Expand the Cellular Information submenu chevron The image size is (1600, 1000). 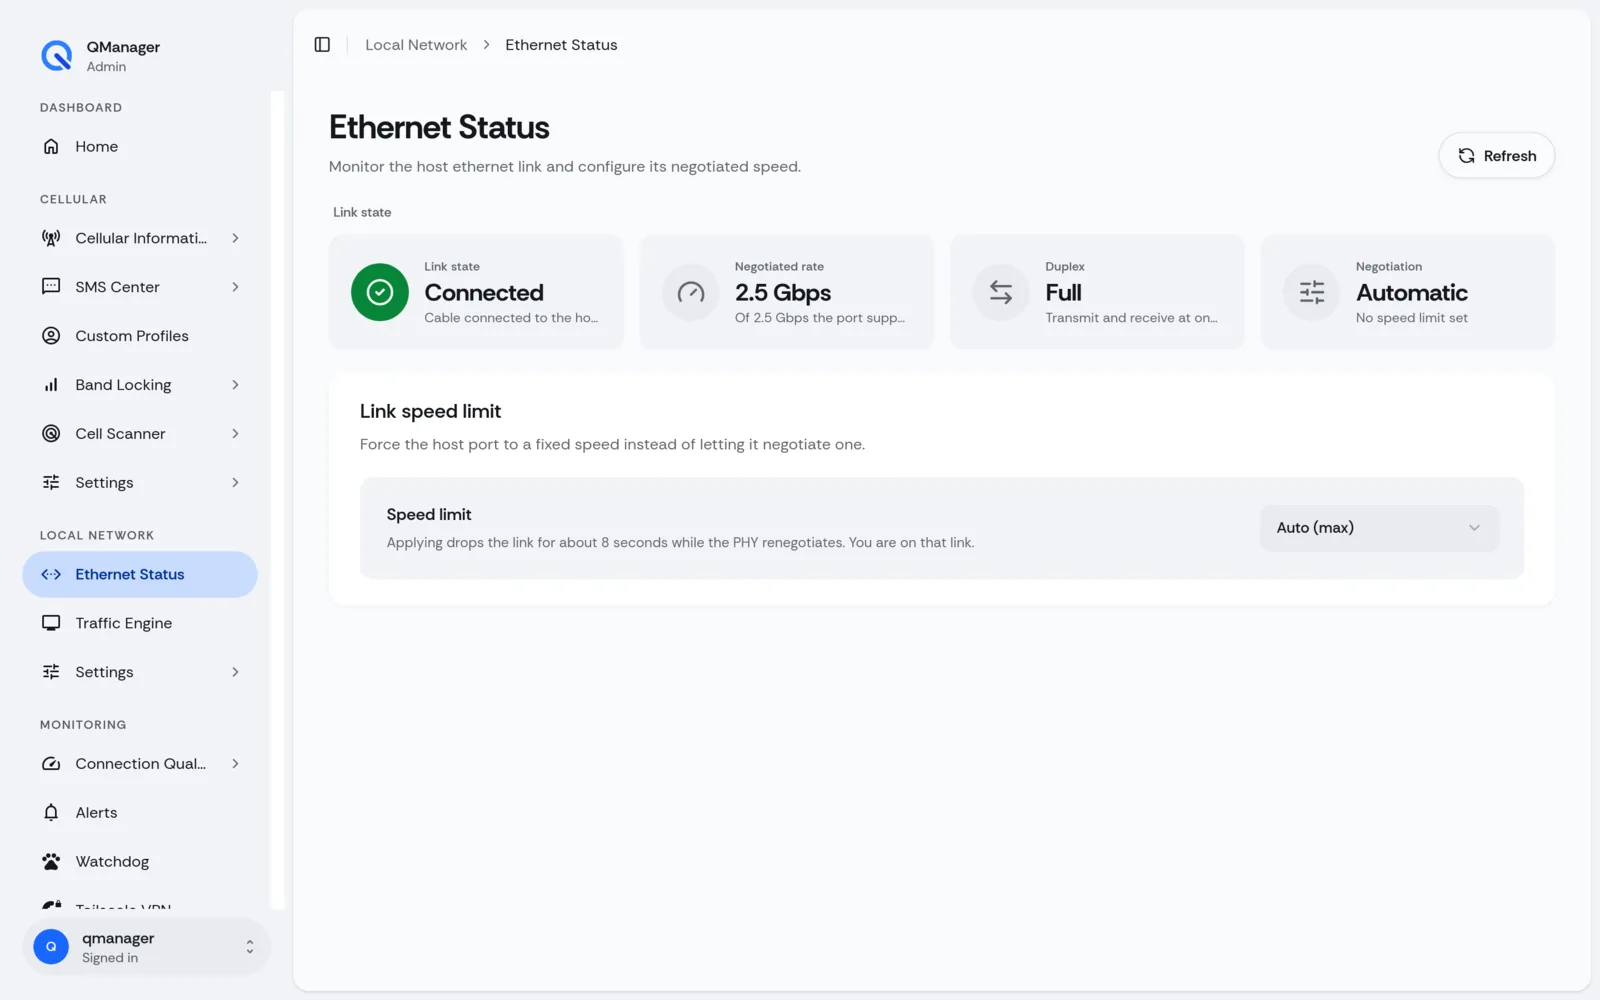236,238
